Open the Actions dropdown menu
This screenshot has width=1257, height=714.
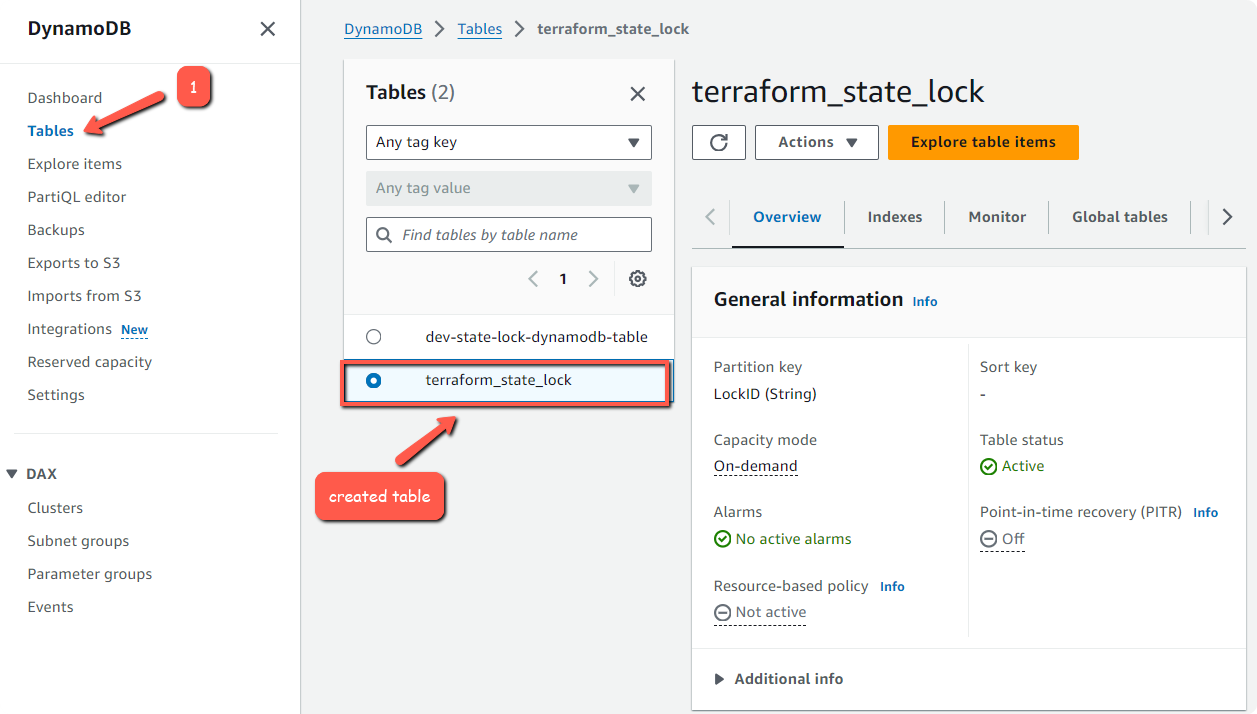(816, 142)
